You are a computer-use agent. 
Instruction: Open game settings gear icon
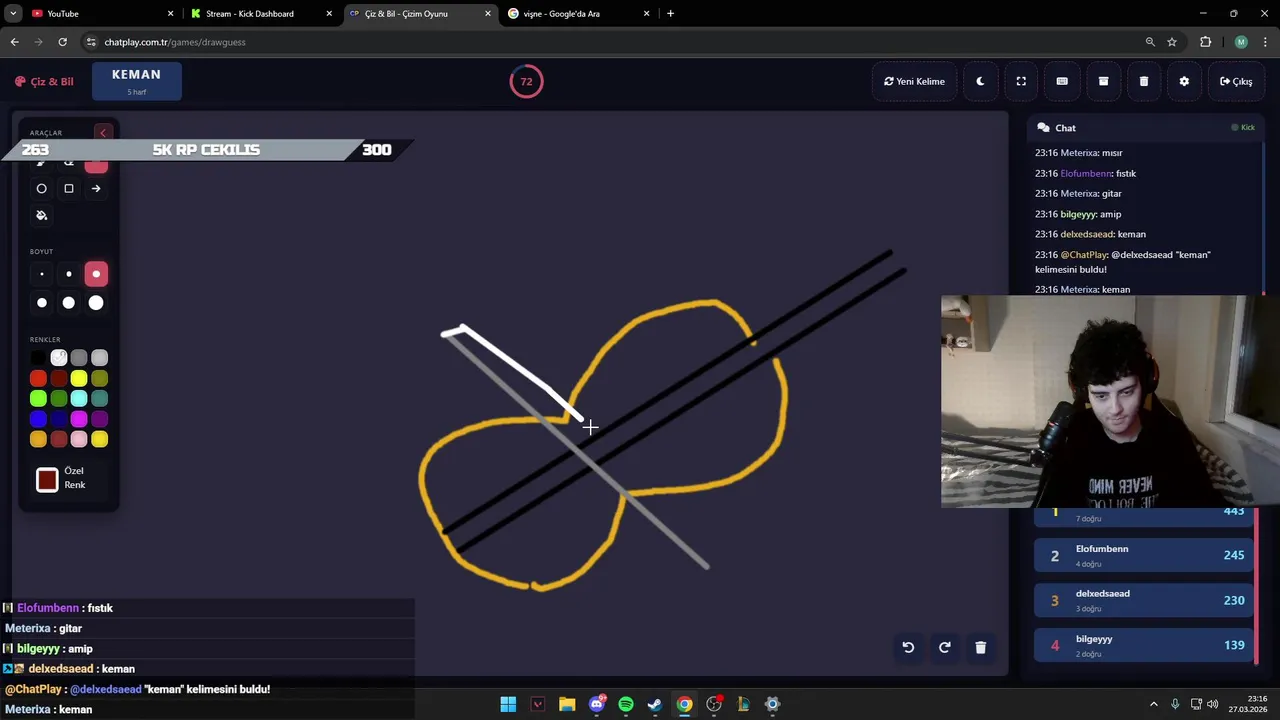1184,81
